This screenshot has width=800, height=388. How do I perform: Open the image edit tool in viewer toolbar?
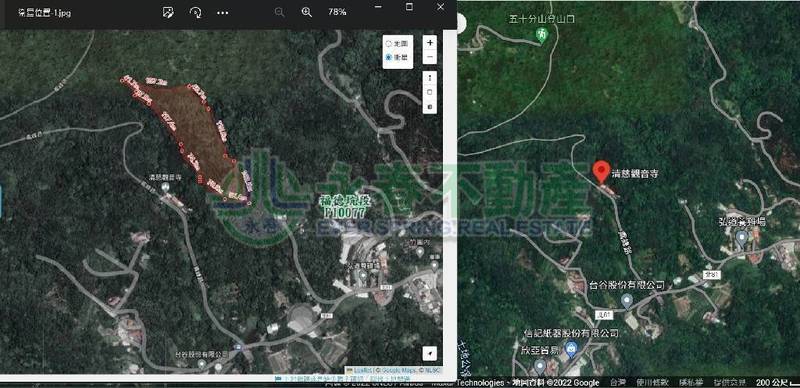coord(168,12)
